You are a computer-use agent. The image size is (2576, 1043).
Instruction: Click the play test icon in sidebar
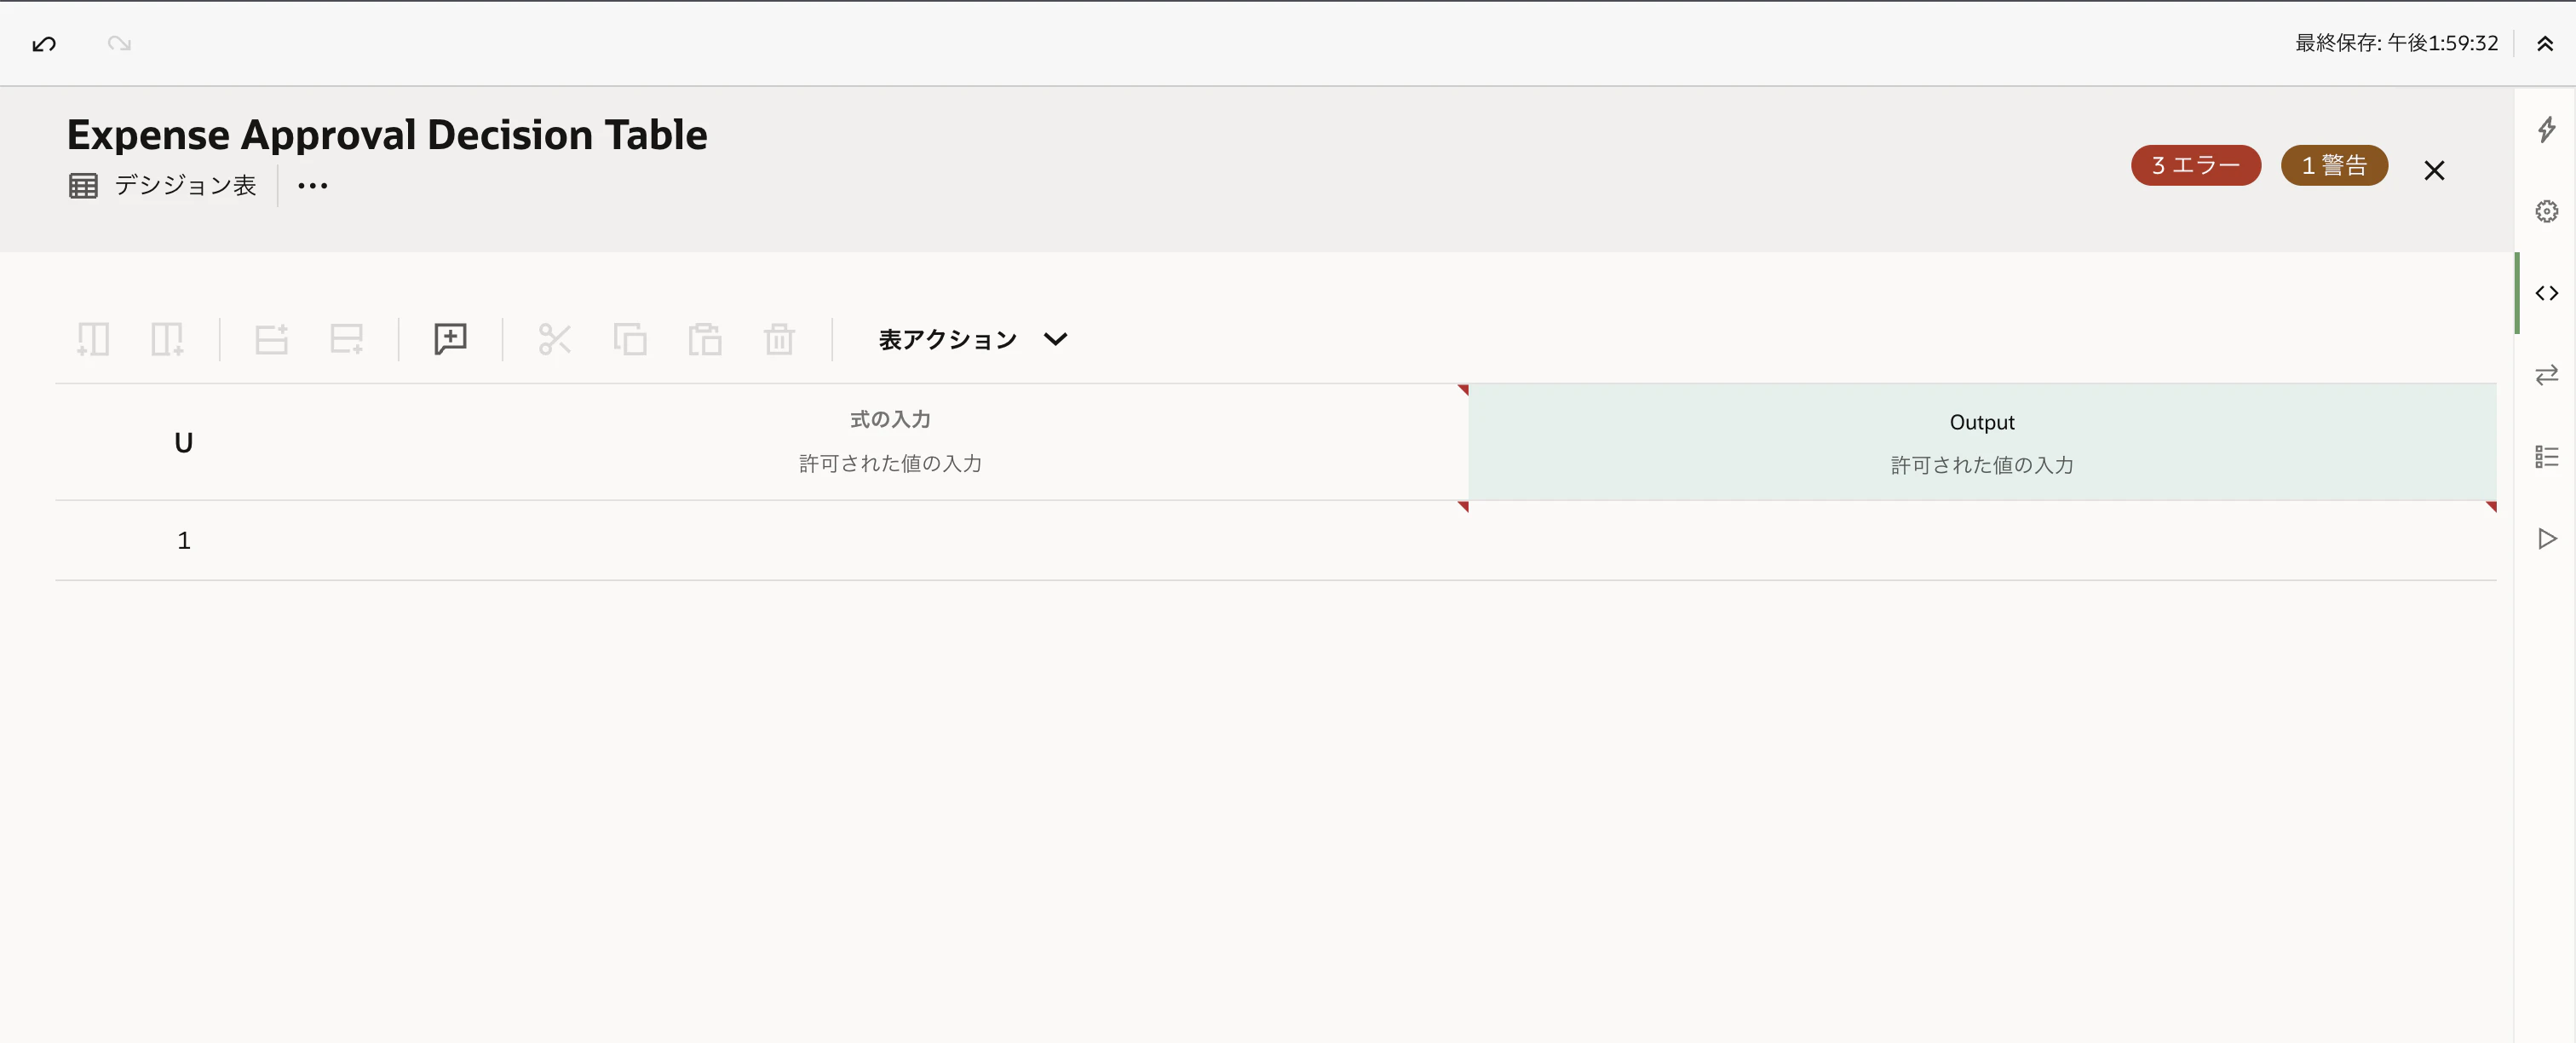(2546, 538)
